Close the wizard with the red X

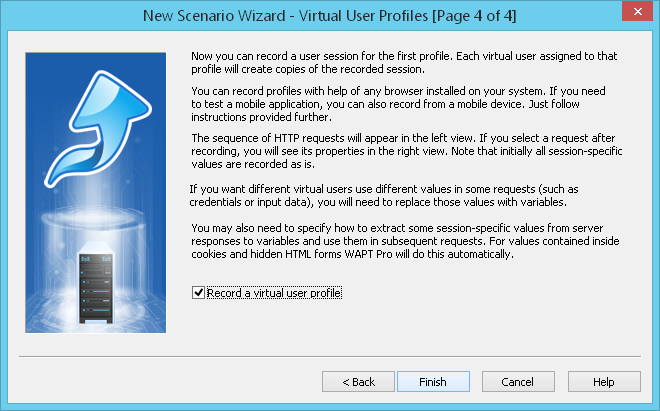[637, 11]
